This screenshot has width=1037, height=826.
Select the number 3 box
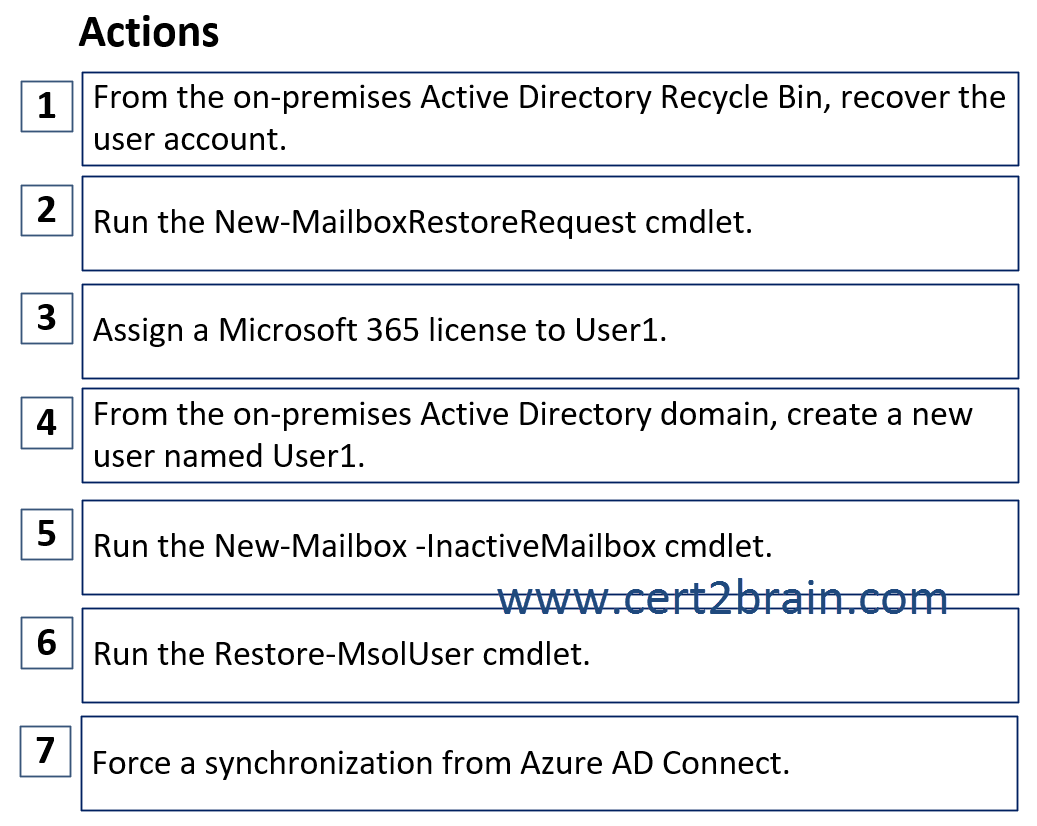(47, 318)
